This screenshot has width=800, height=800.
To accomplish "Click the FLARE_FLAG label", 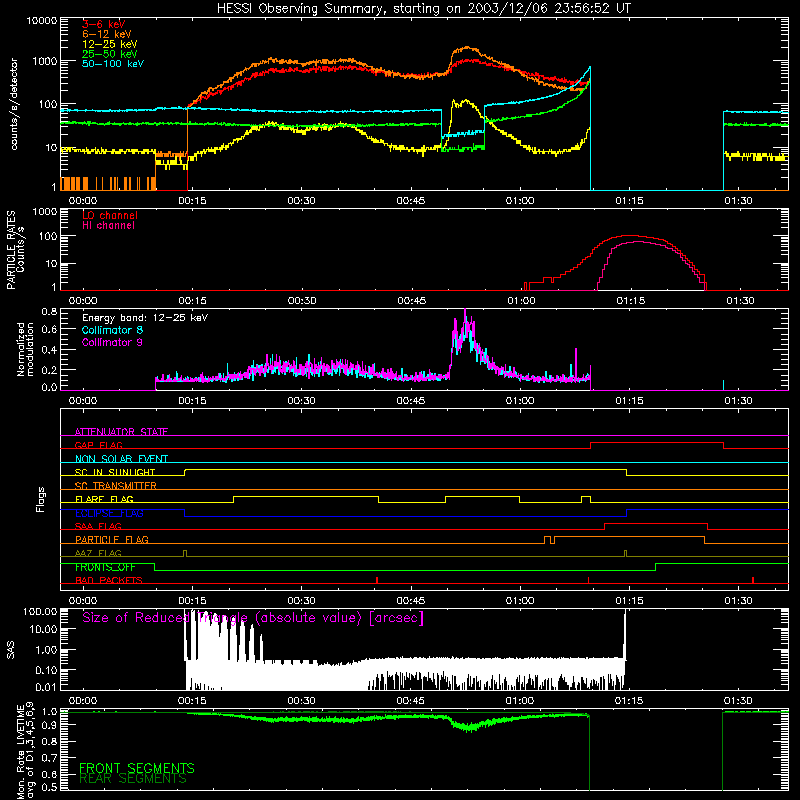I will click(104, 499).
